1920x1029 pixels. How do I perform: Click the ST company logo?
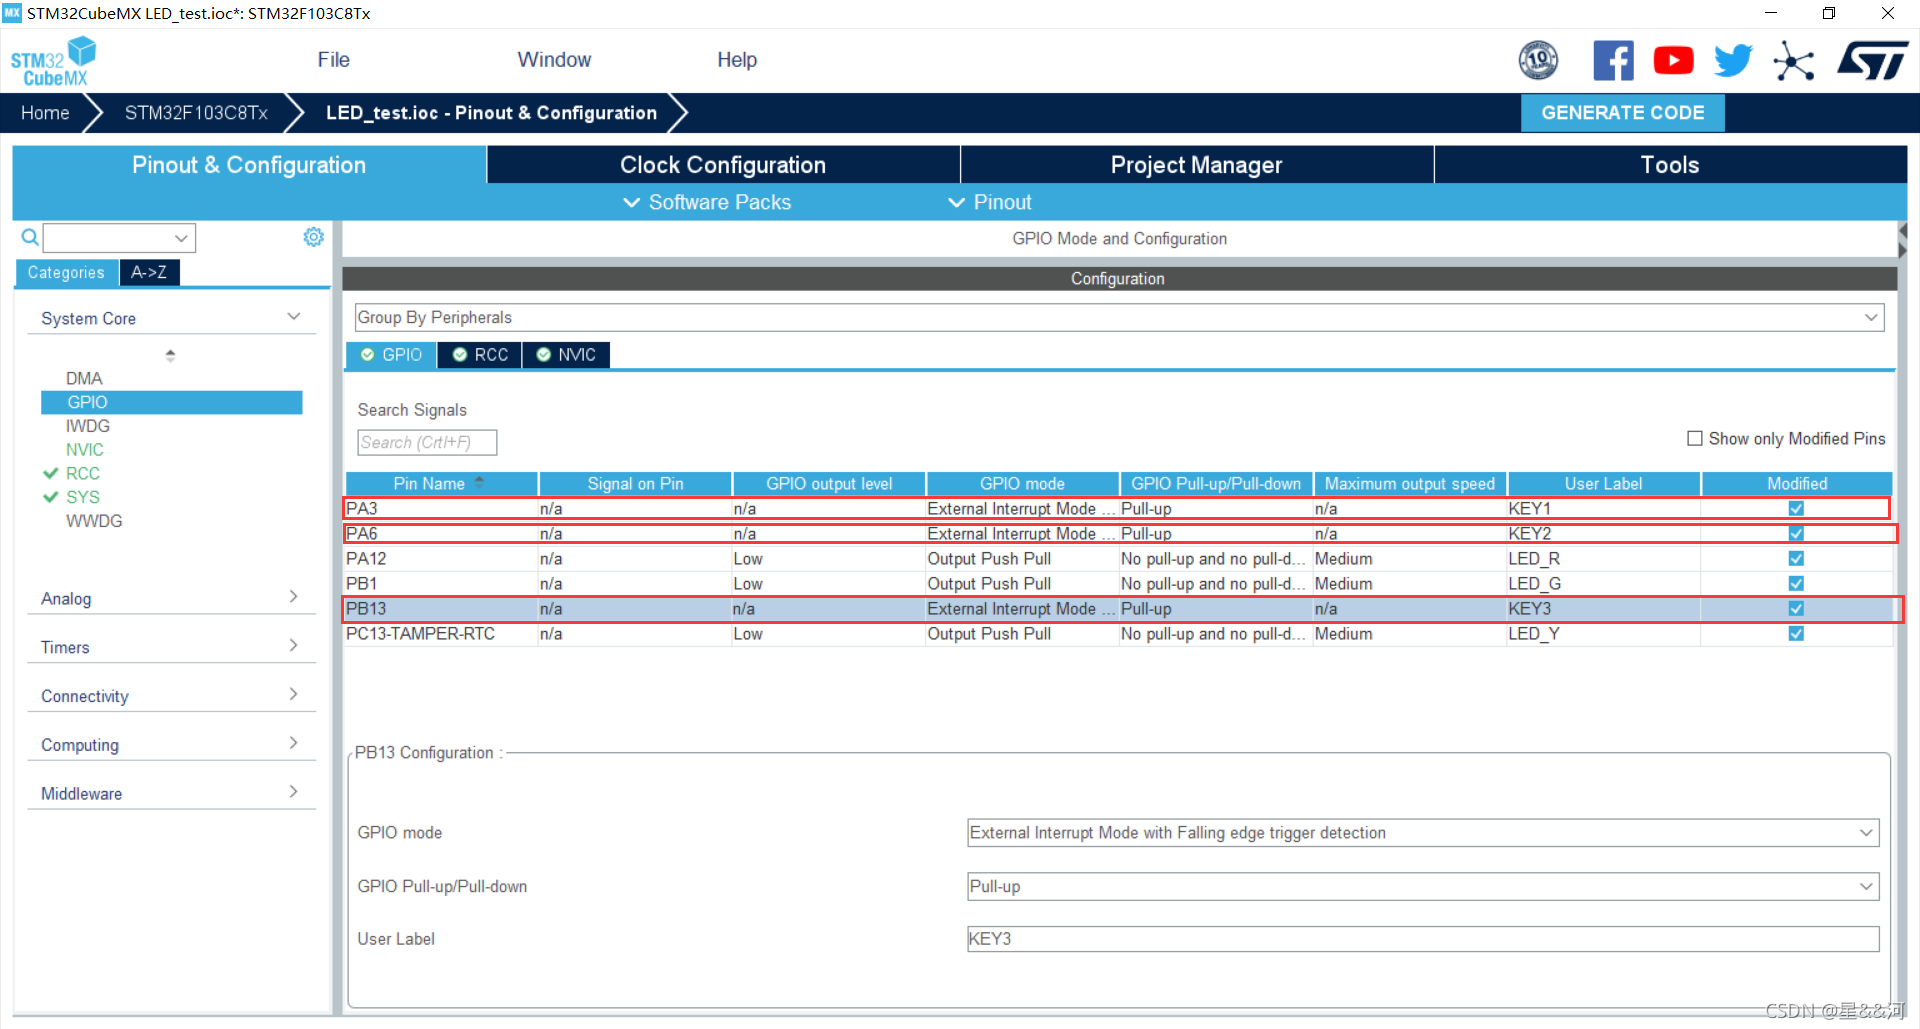tap(1872, 60)
